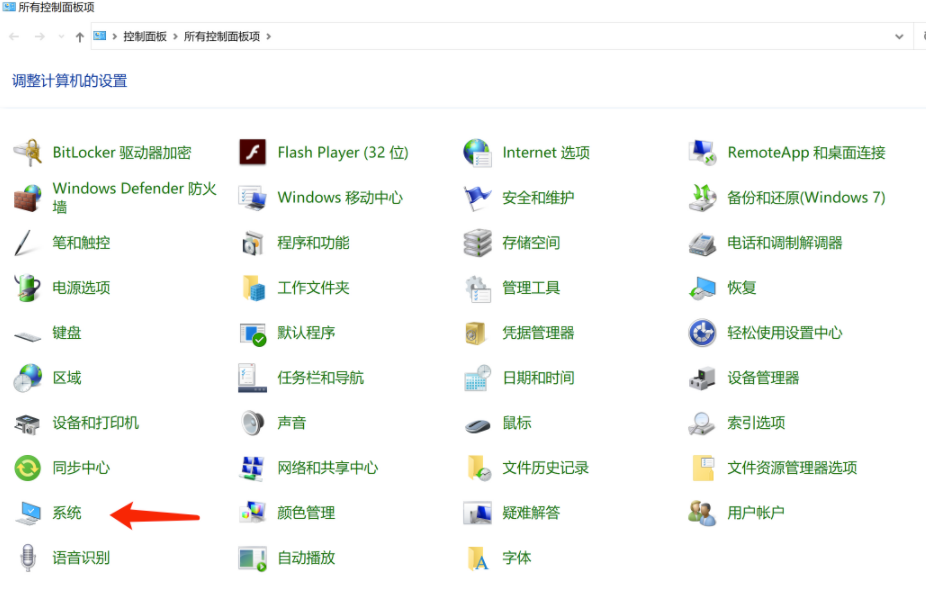
Task: Open the 任务栏和导航 icon
Action: [252, 378]
